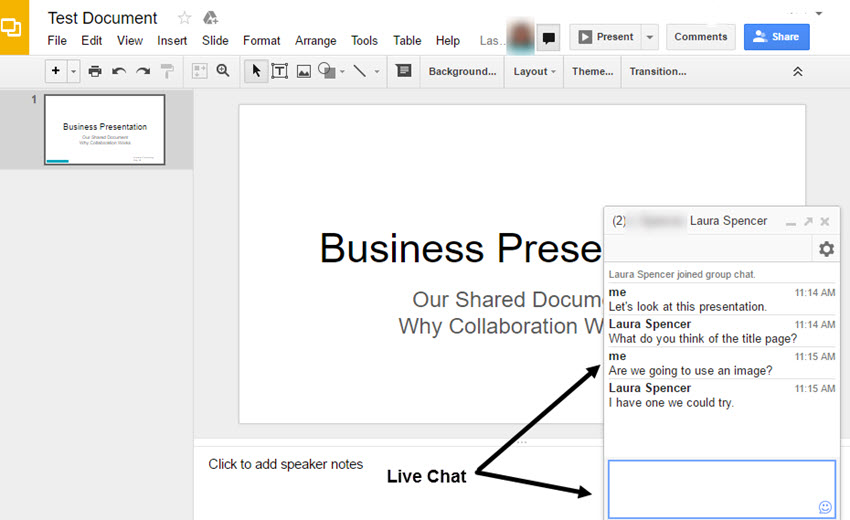850x520 pixels.
Task: Select the Shape tool
Action: [x=326, y=70]
